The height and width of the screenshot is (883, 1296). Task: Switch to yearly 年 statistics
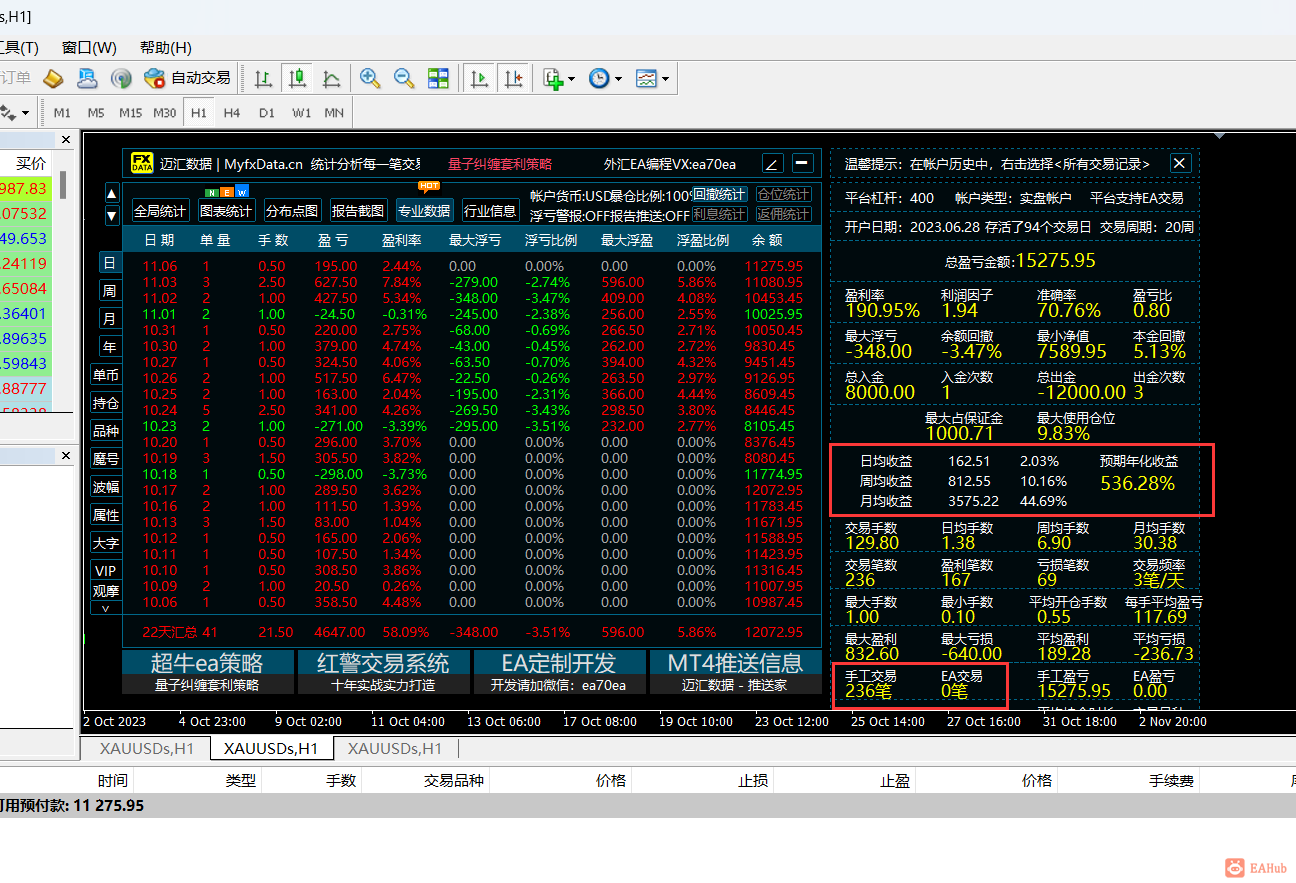(109, 347)
